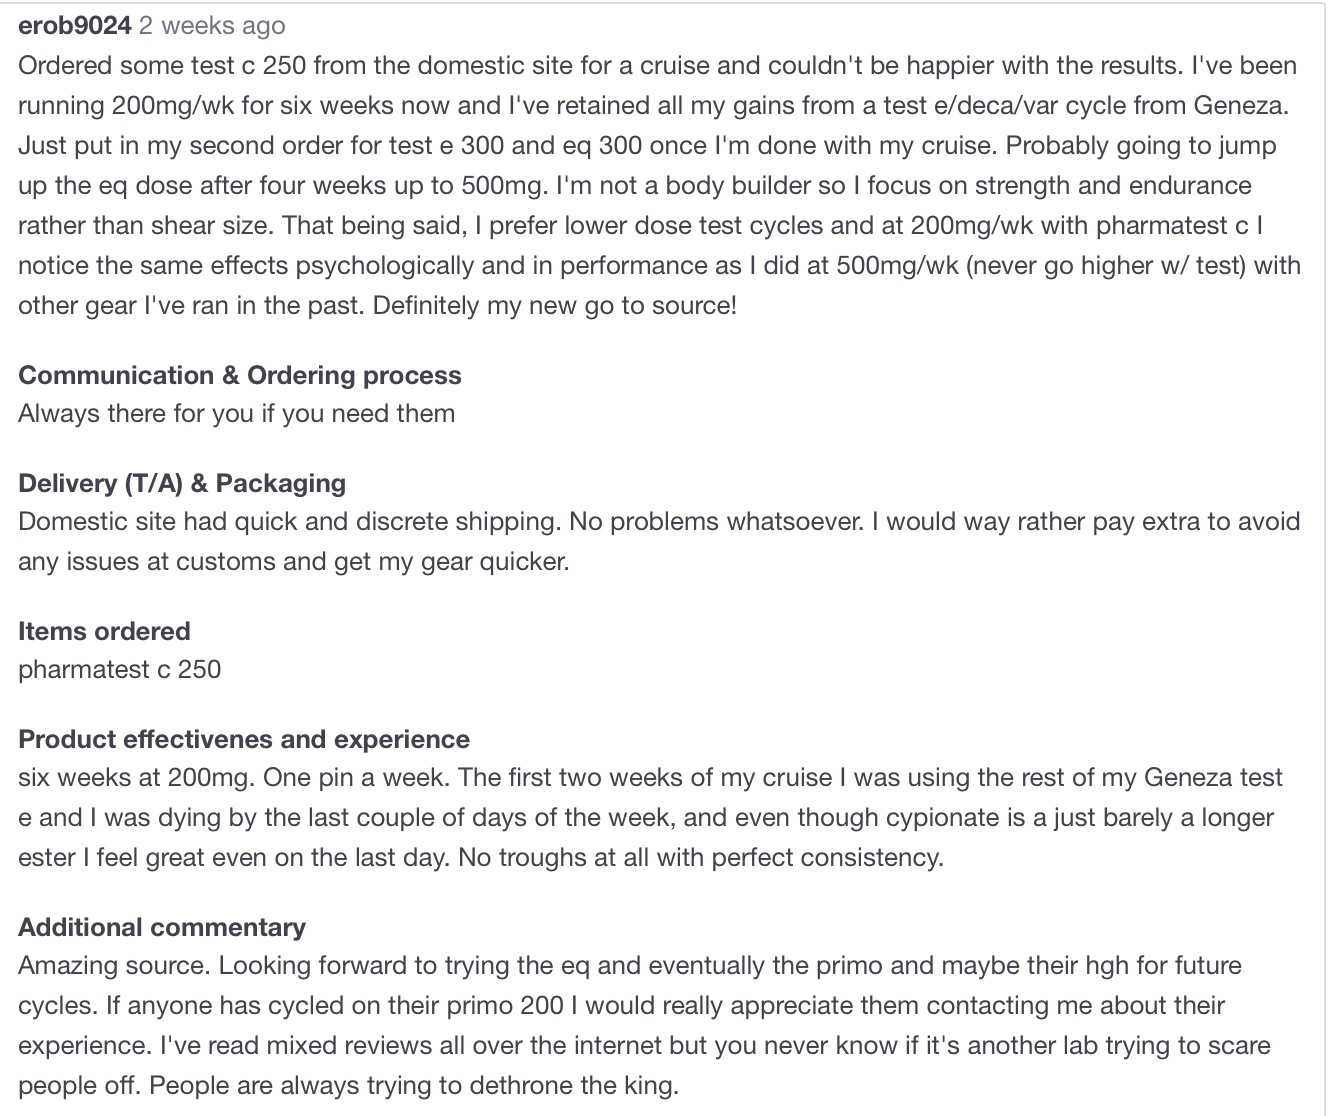Click the line starting "Just put in my second order"
This screenshot has height=1116, width=1332.
(x=647, y=145)
